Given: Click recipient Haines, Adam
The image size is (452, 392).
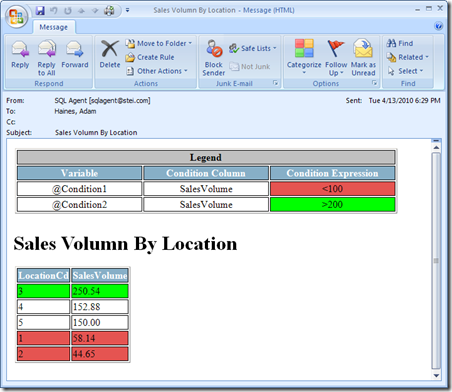Looking at the screenshot, I should (x=75, y=111).
